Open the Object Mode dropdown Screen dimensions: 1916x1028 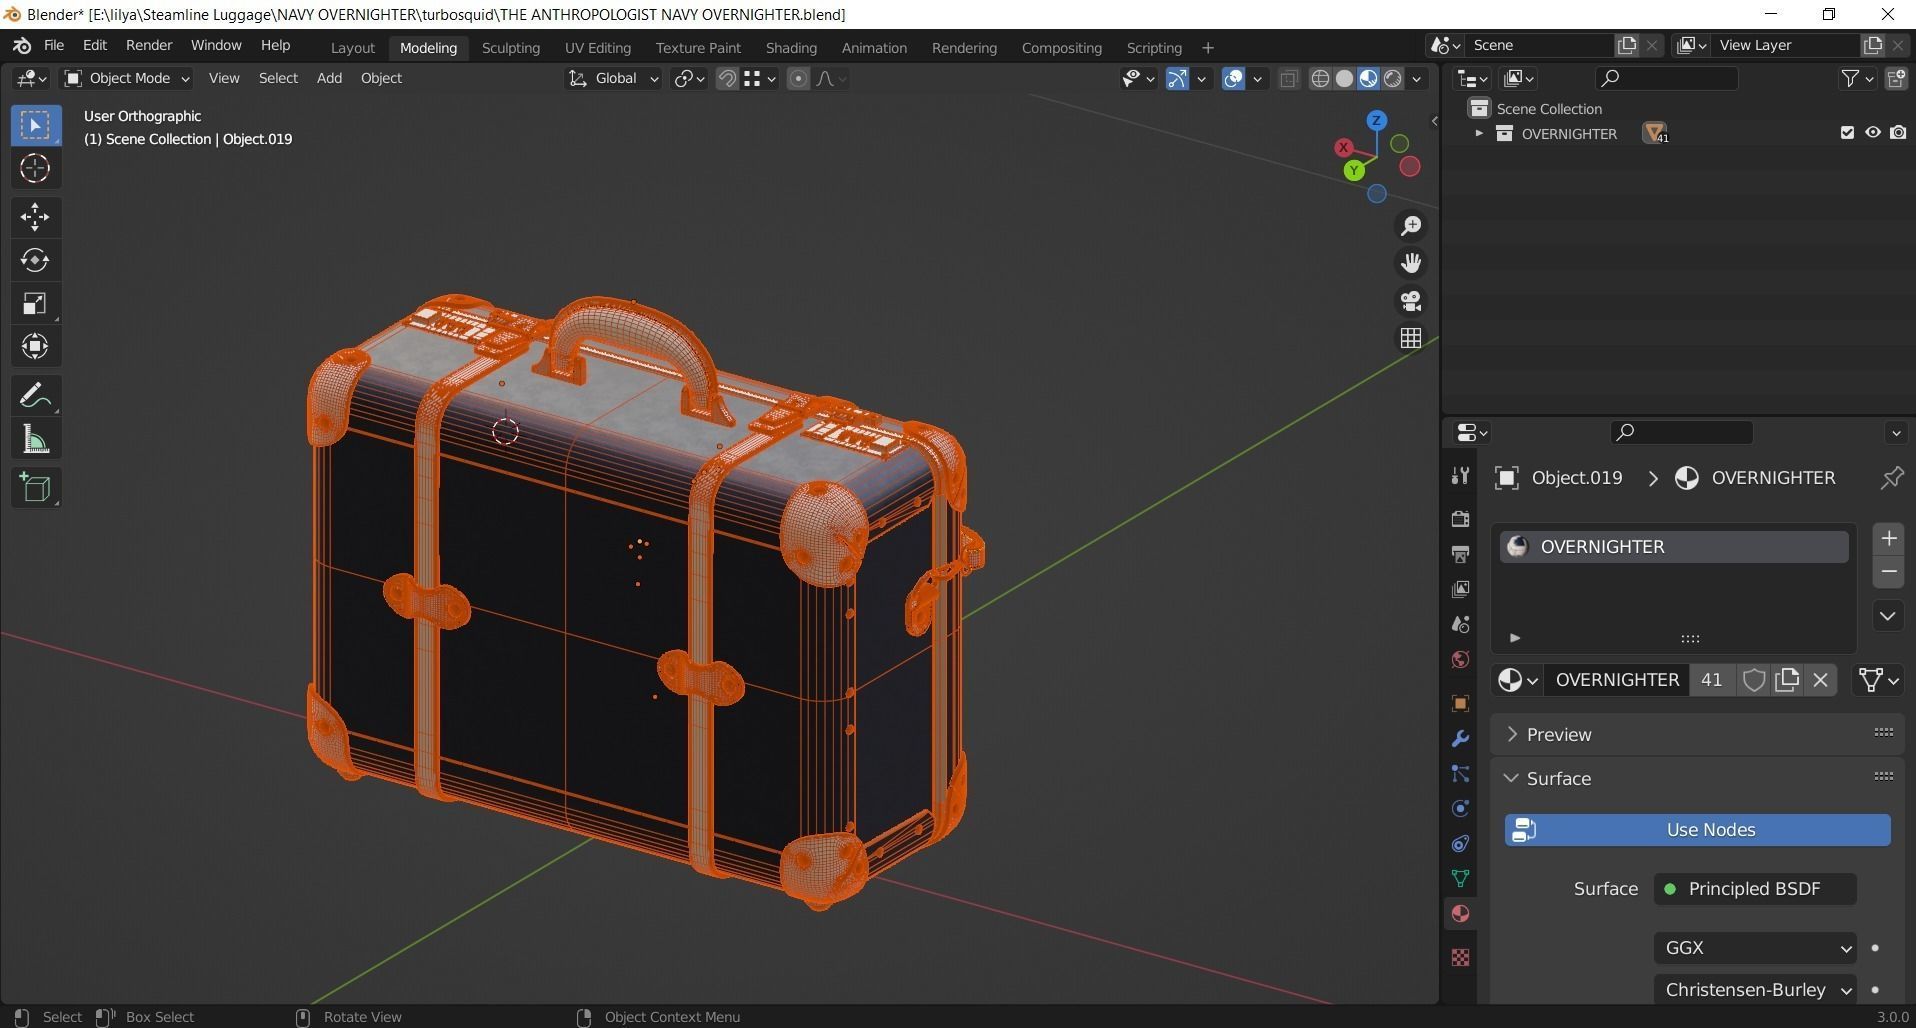pyautogui.click(x=126, y=78)
